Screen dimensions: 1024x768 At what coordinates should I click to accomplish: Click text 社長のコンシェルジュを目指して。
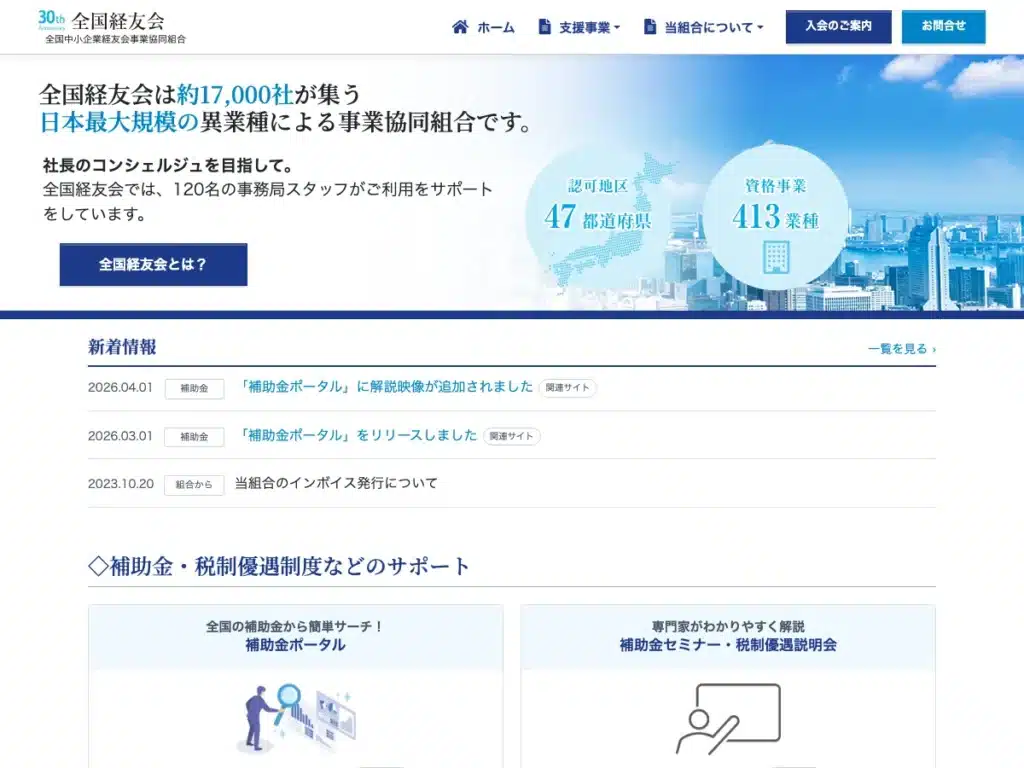[x=168, y=165]
